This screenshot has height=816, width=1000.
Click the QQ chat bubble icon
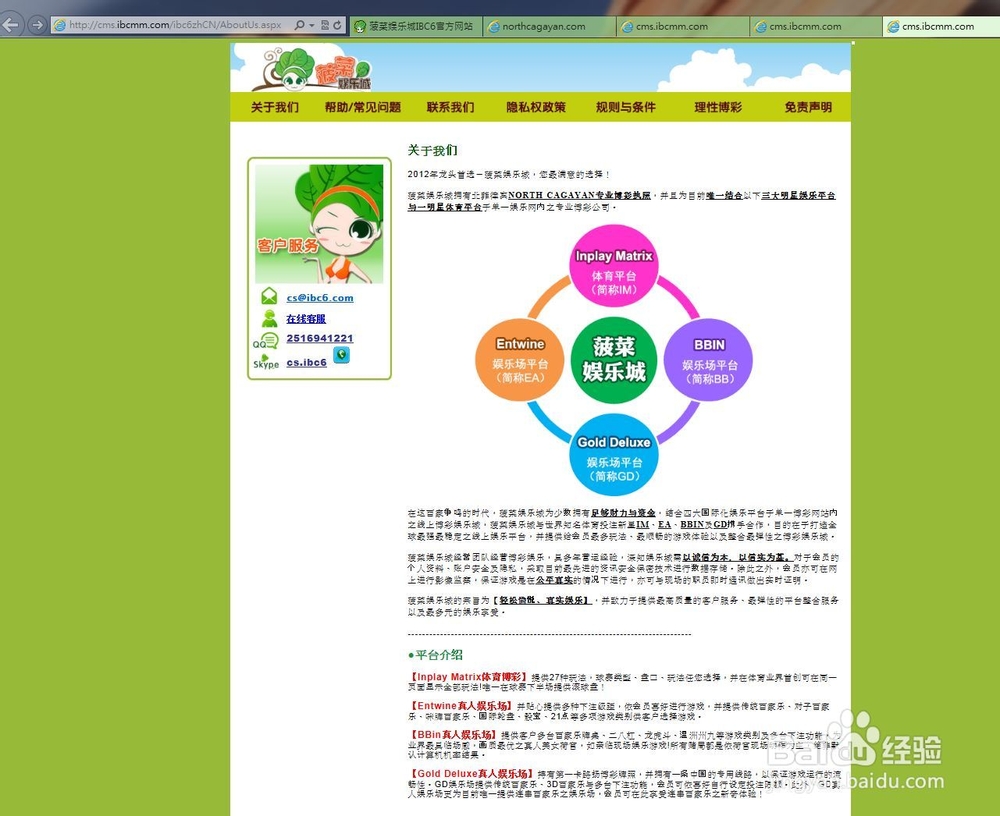268,340
